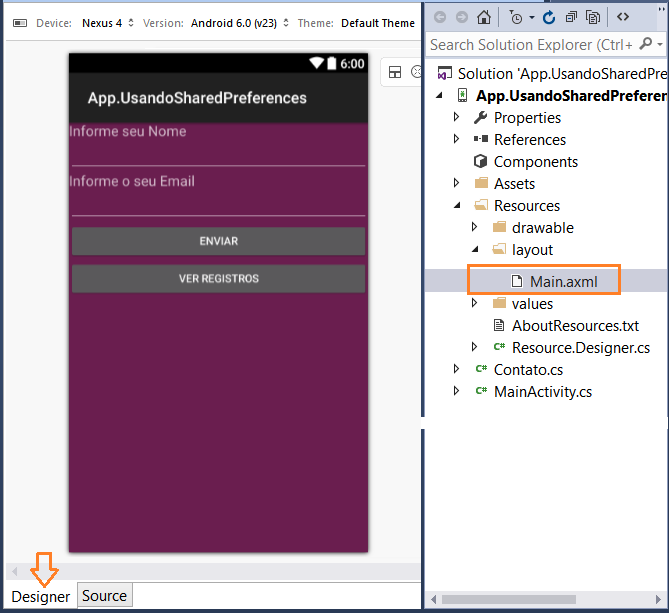Click the layout grid icon beside phone preview
Viewport: 669px width, 614px height.
pos(395,72)
